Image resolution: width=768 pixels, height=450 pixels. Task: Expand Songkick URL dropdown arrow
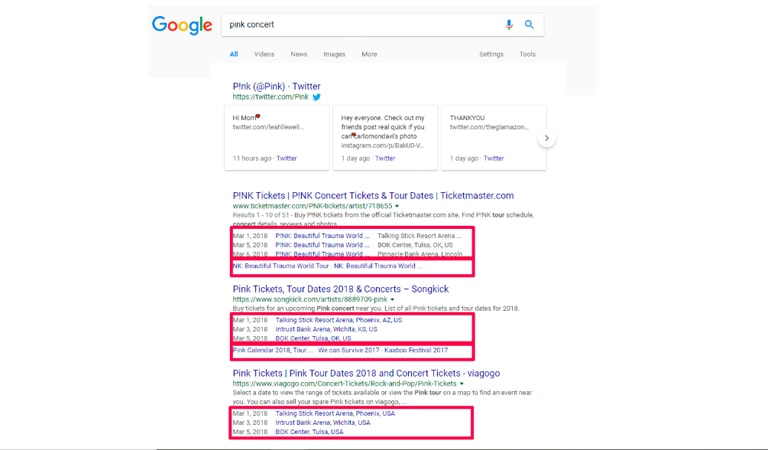point(392,299)
